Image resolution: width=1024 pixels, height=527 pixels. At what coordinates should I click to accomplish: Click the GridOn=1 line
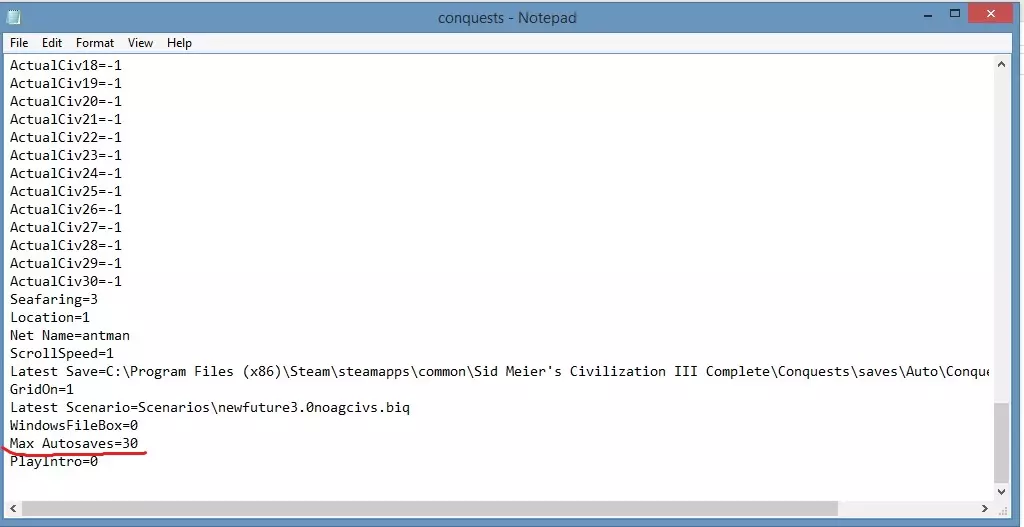[x=42, y=390]
